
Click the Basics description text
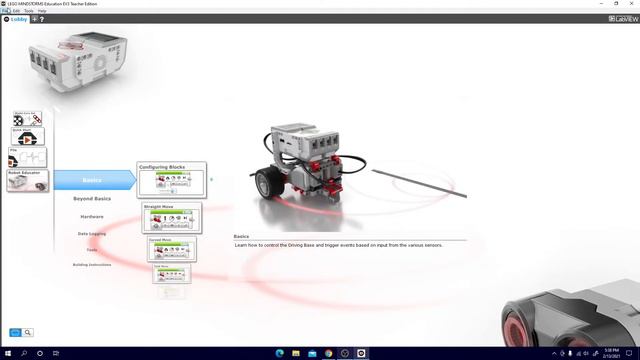[338, 245]
